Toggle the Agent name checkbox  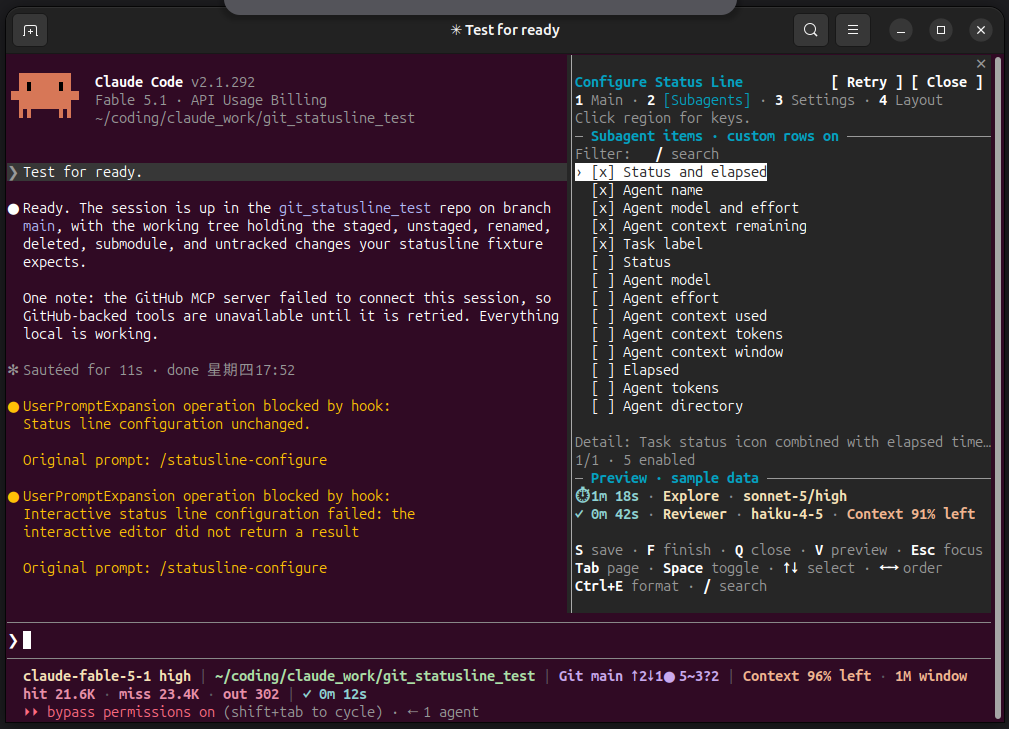tap(603, 190)
